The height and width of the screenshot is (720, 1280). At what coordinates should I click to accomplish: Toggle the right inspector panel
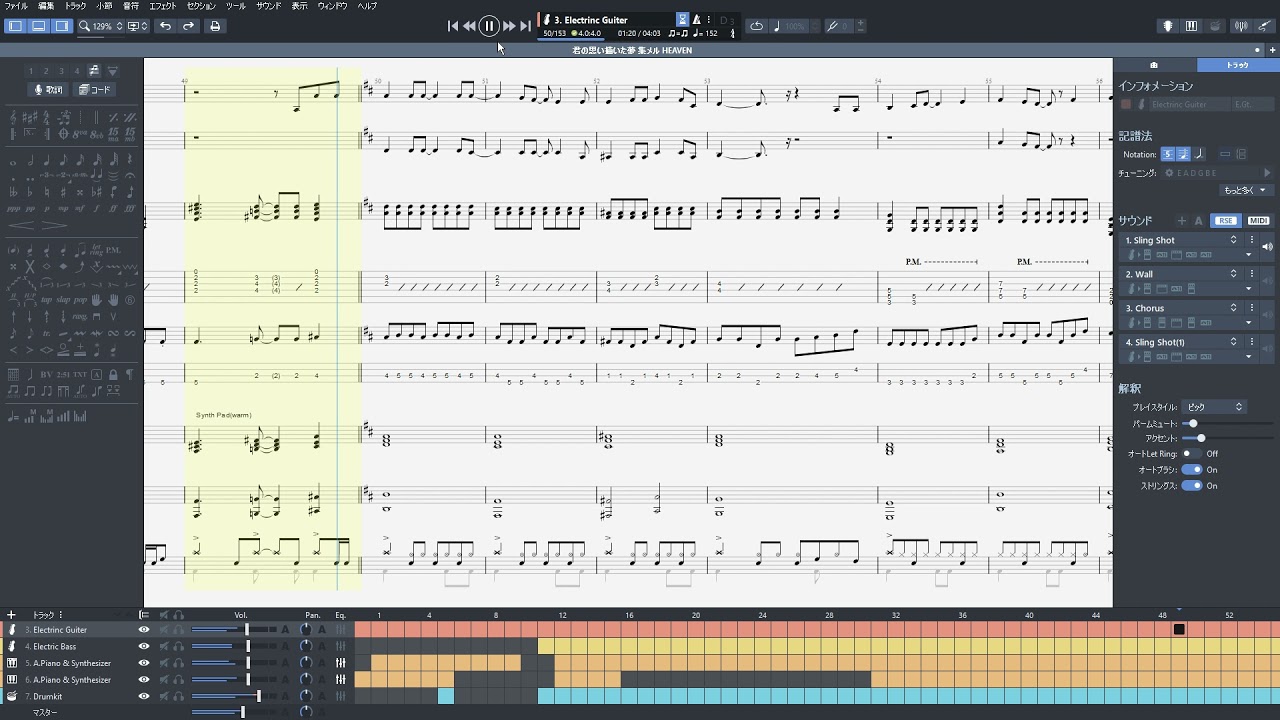point(61,26)
